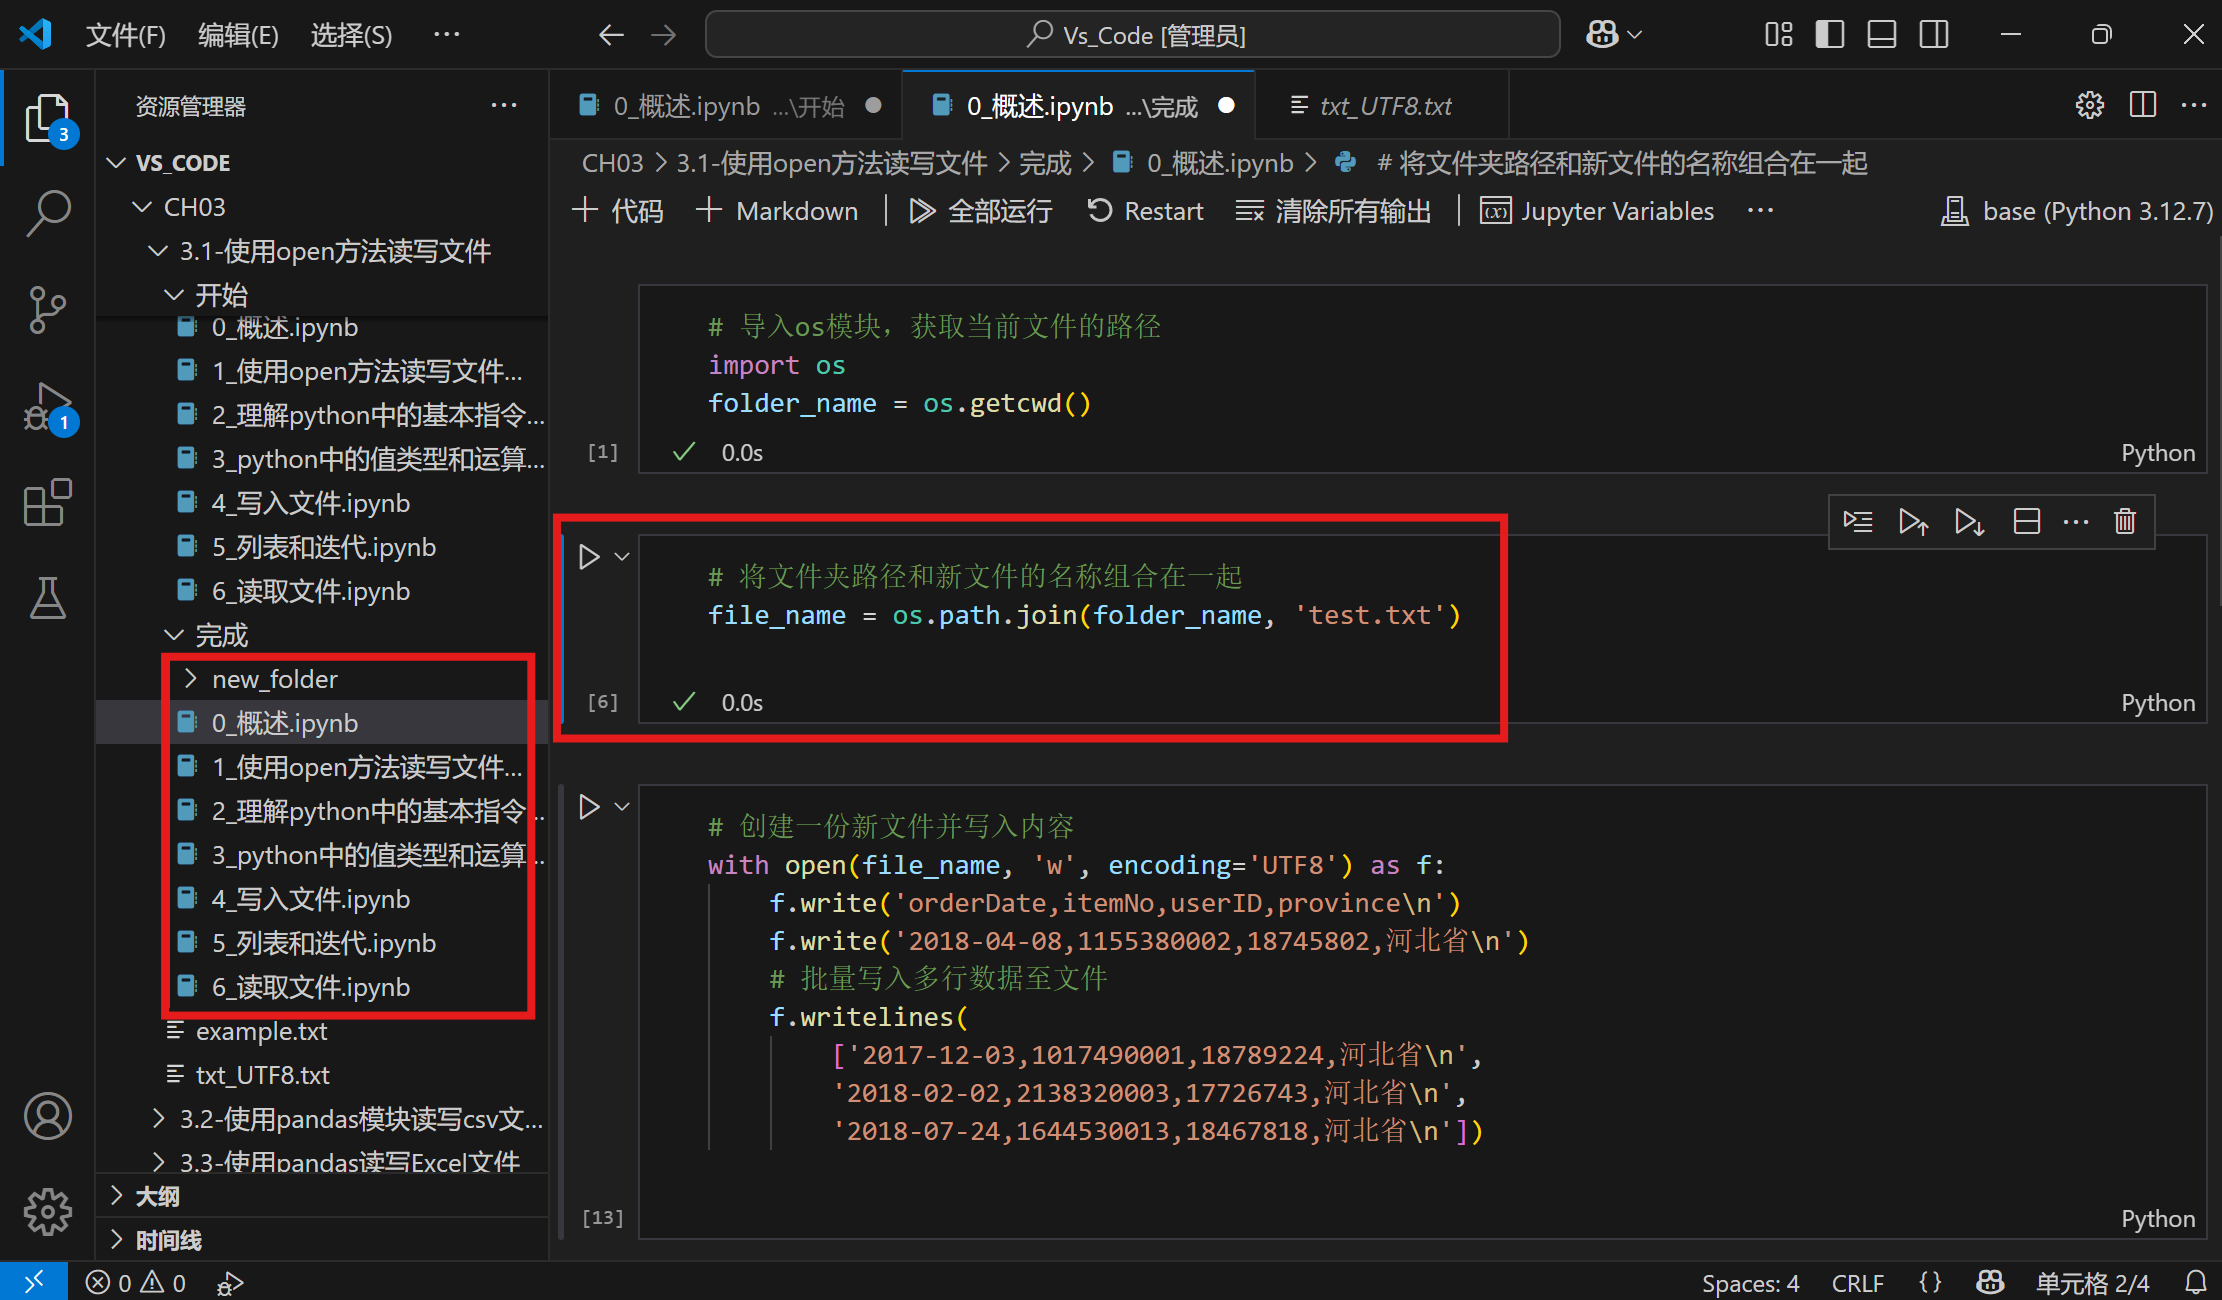
Task: Open the Copilot menu in title bar
Action: click(x=1614, y=35)
